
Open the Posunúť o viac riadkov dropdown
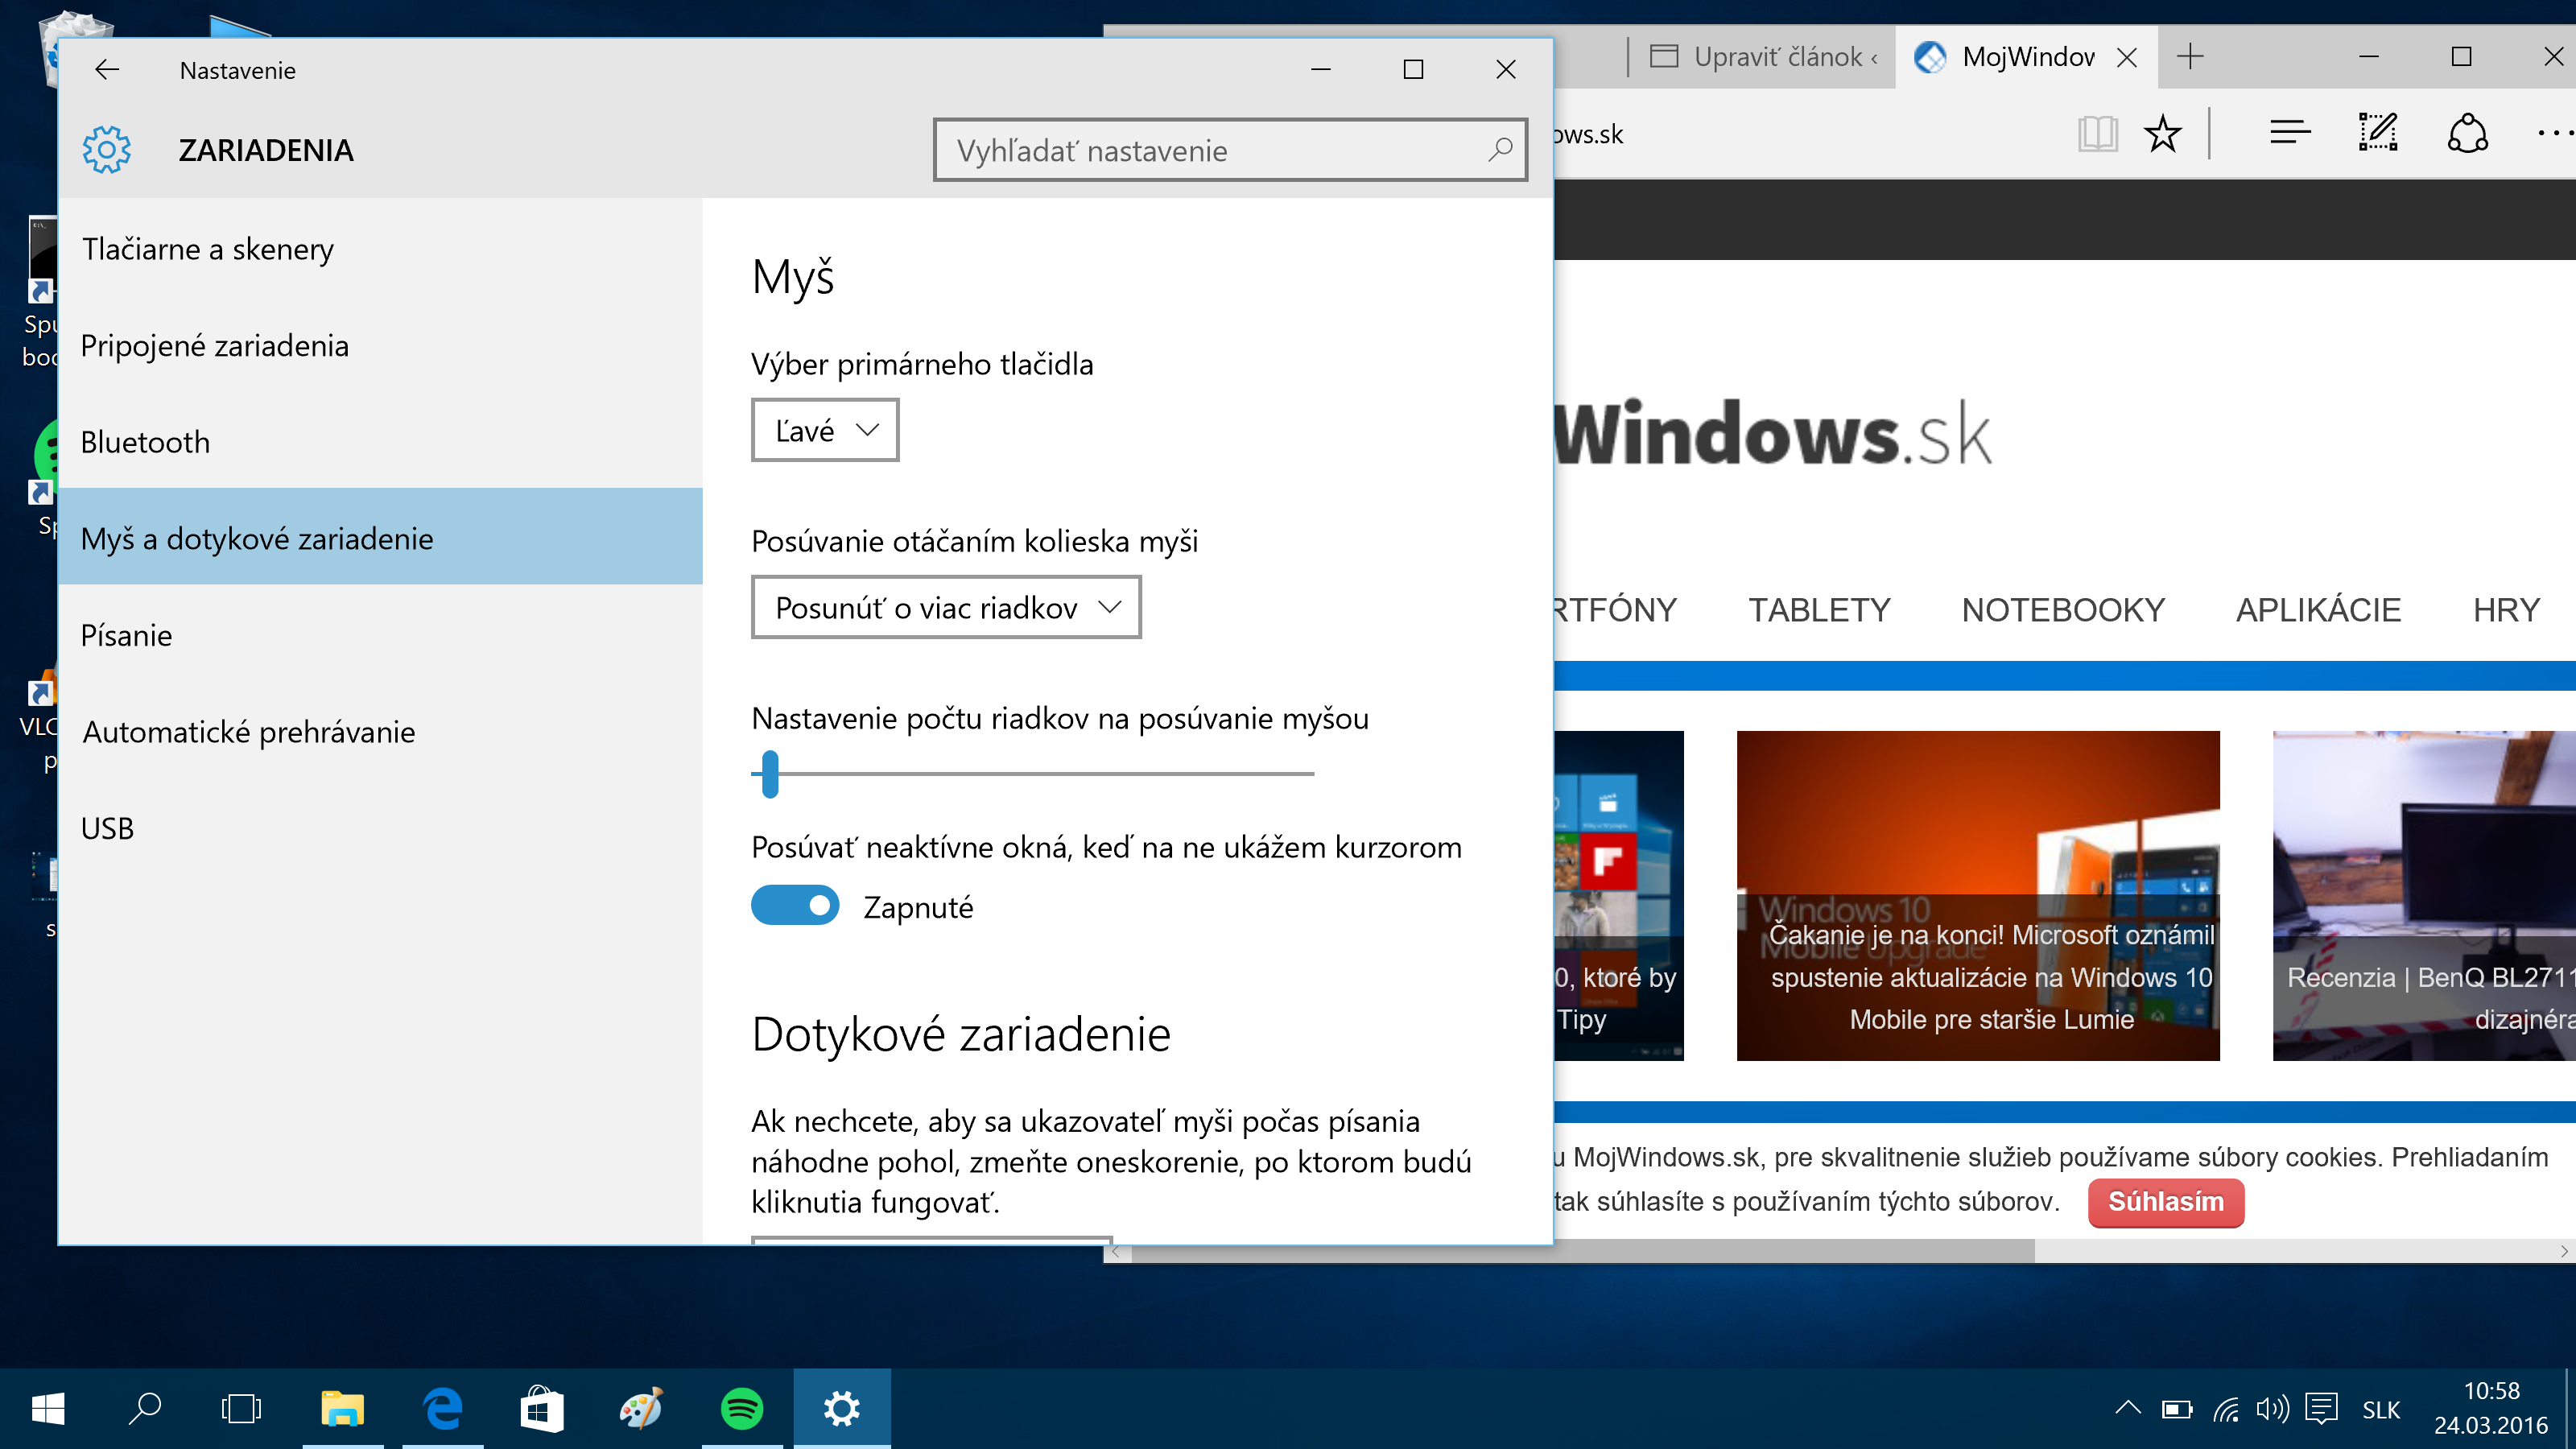pos(946,607)
